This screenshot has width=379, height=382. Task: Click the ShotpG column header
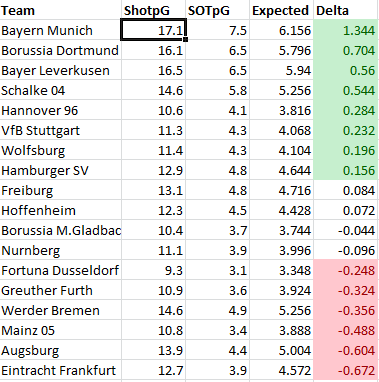pos(153,10)
